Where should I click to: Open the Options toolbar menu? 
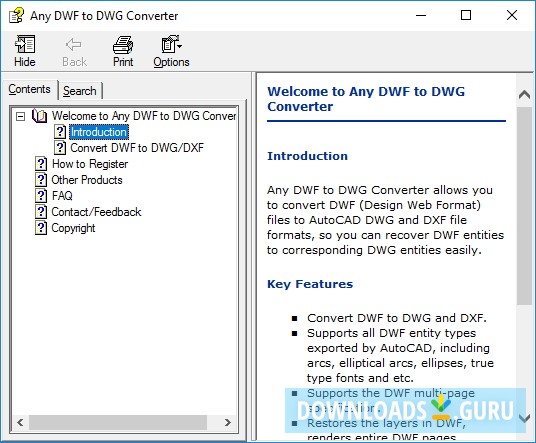tap(171, 51)
